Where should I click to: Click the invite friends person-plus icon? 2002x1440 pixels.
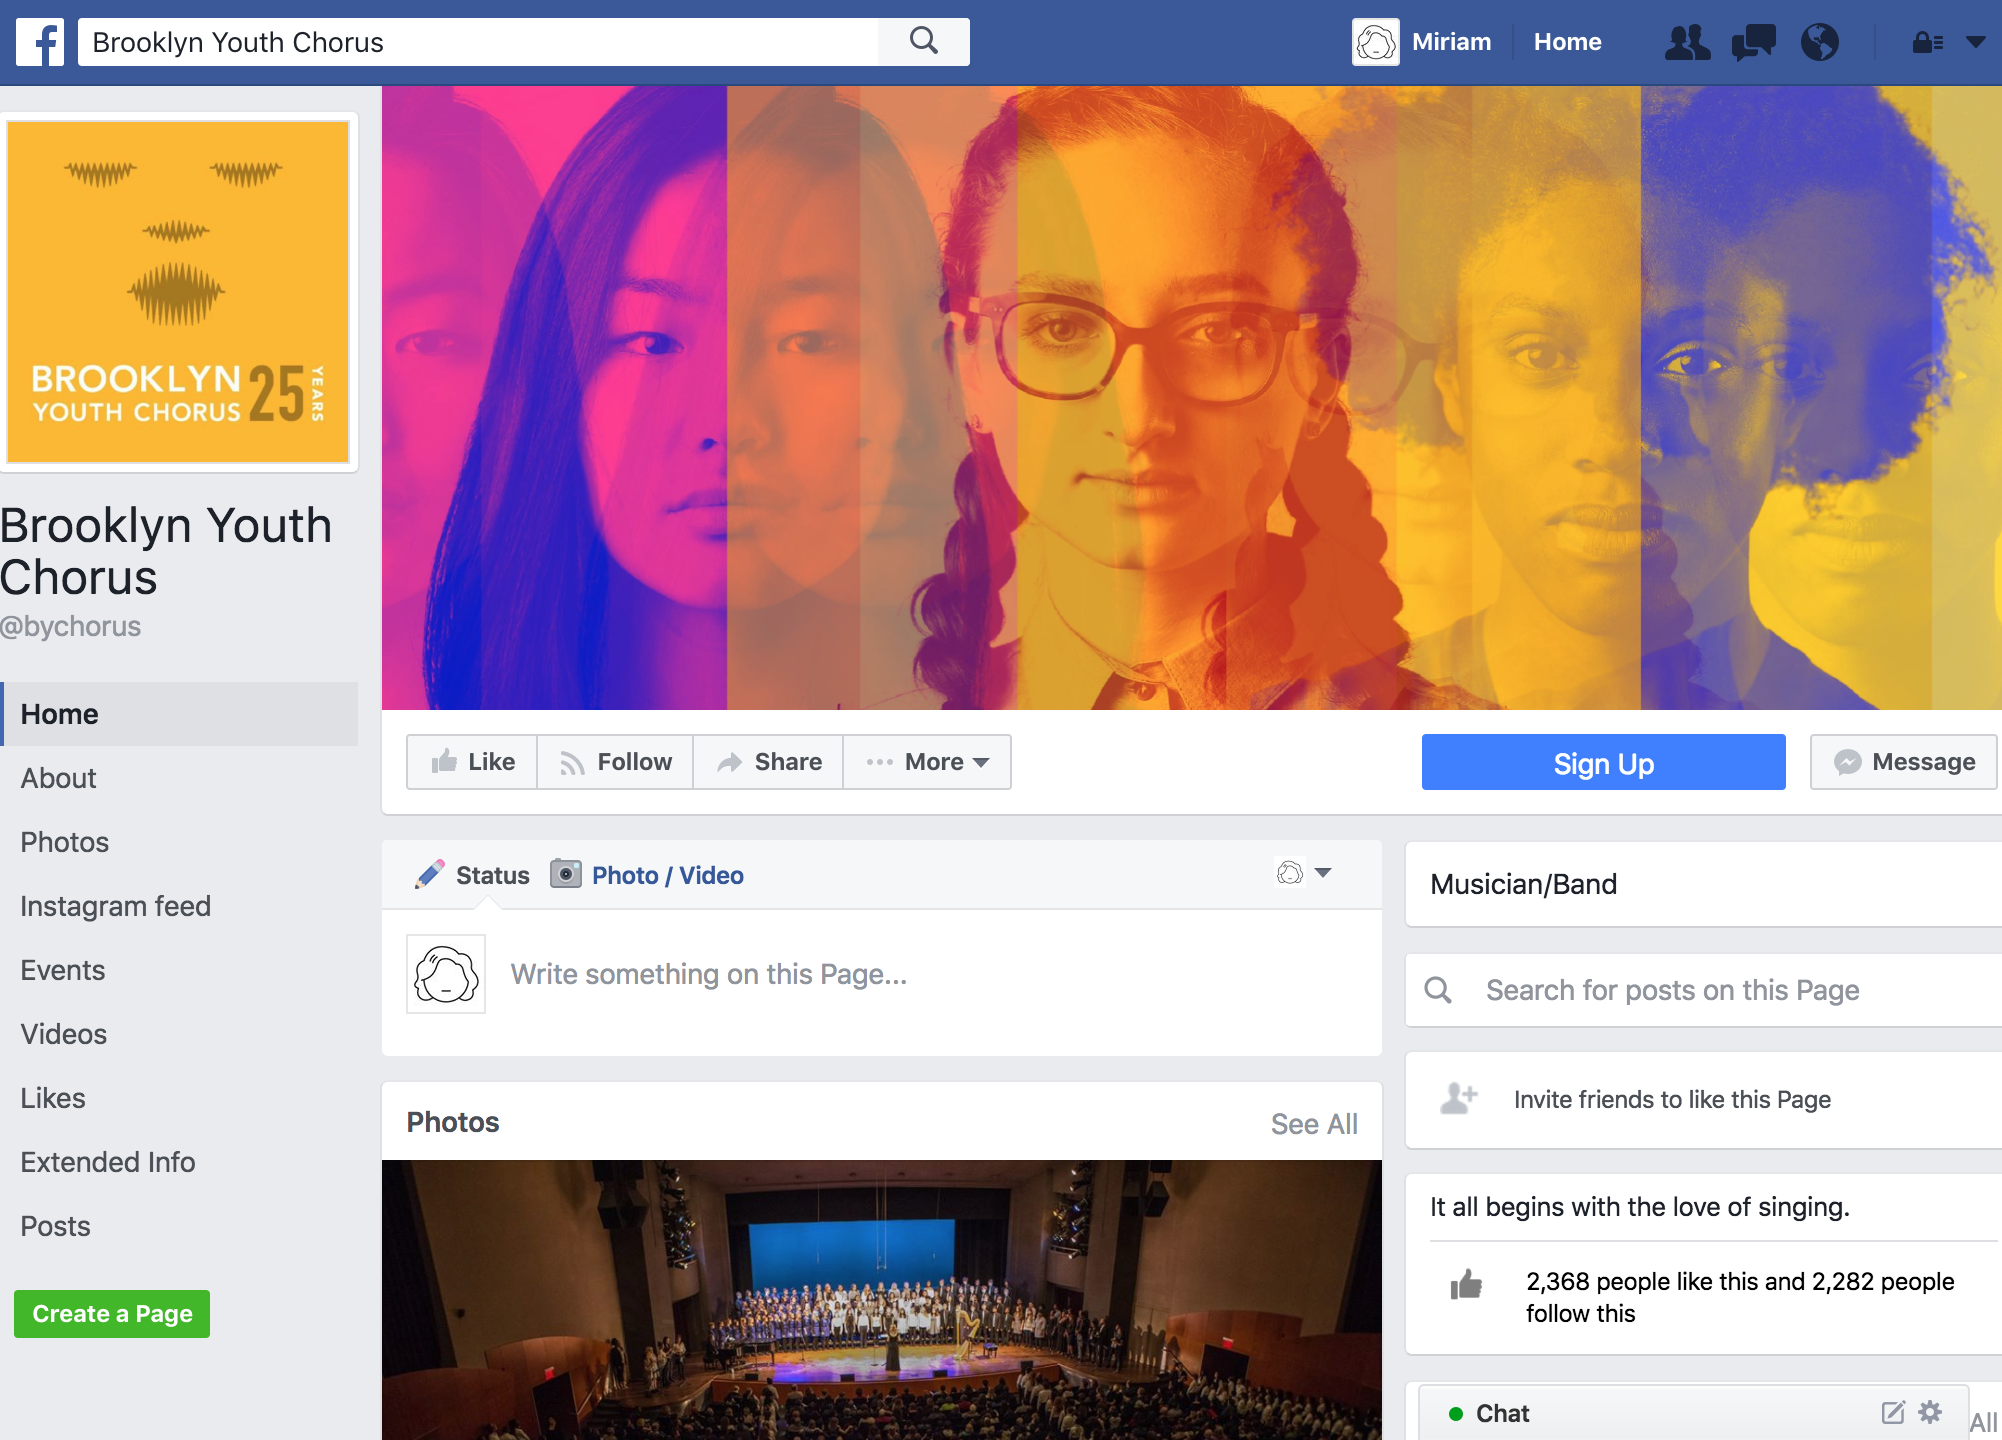(x=1459, y=1098)
